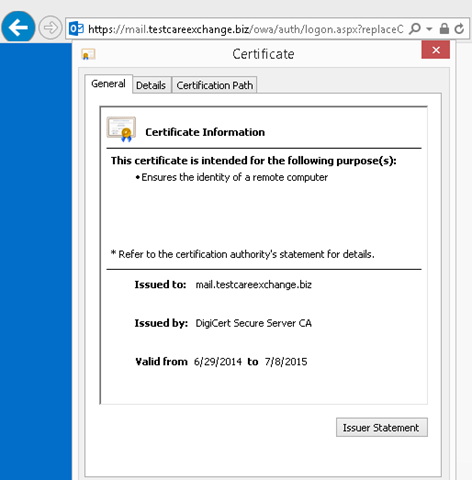Switch to the Details tab
The width and height of the screenshot is (472, 480).
(x=151, y=85)
